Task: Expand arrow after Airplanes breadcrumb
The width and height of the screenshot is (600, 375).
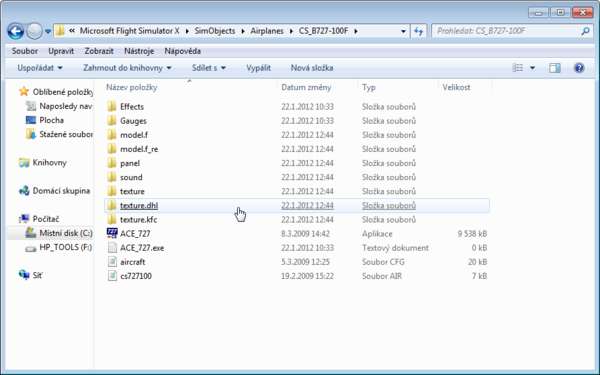Action: [292, 31]
